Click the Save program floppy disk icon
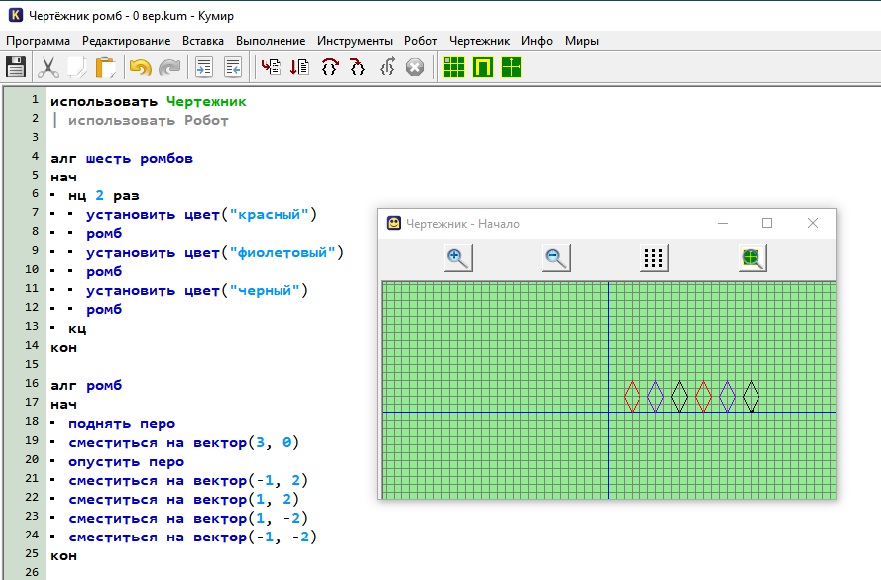881x580 pixels. coord(16,67)
